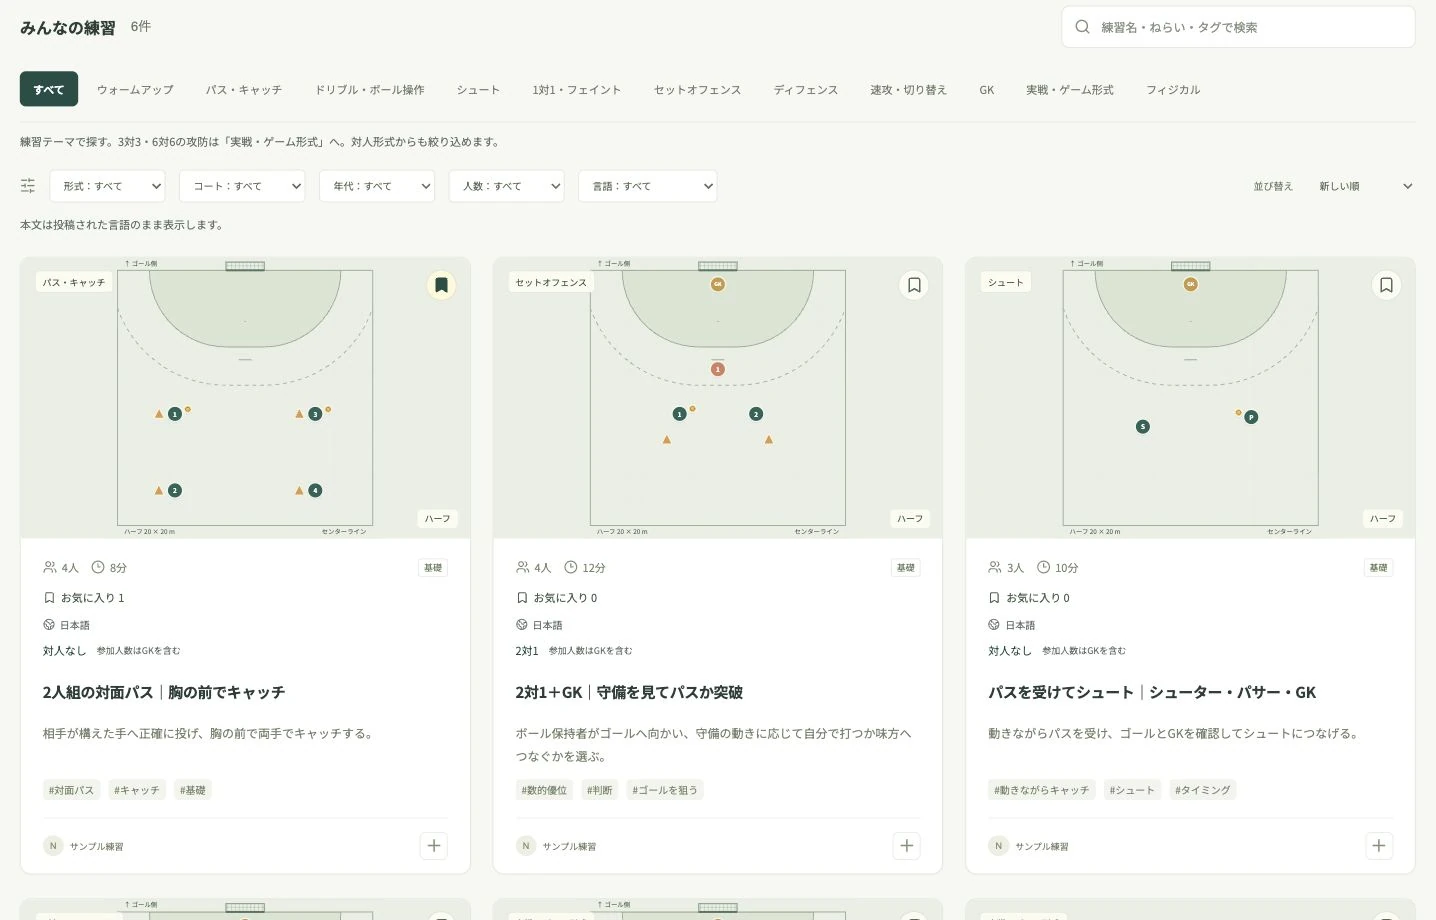Click the search magnifier icon
The image size is (1436, 920).
1082,27
